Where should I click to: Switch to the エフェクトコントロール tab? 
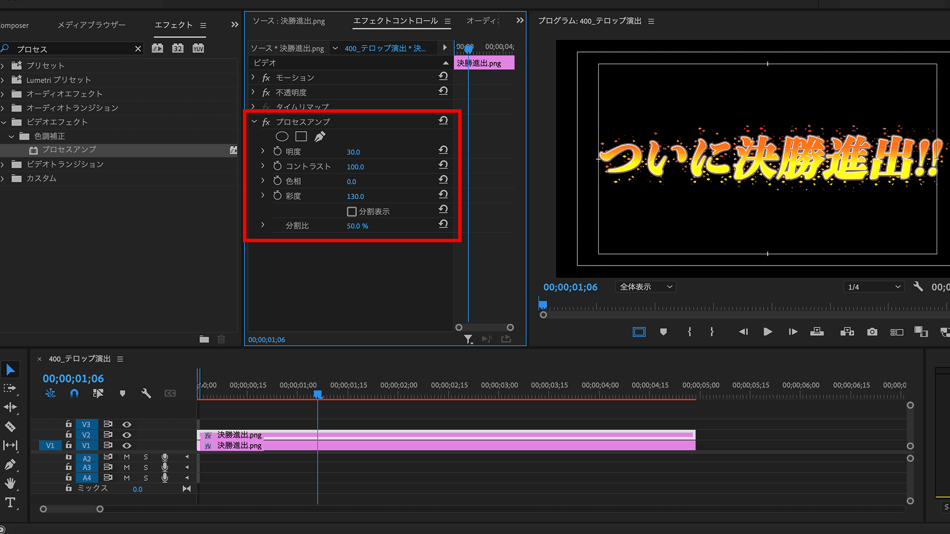tap(395, 21)
